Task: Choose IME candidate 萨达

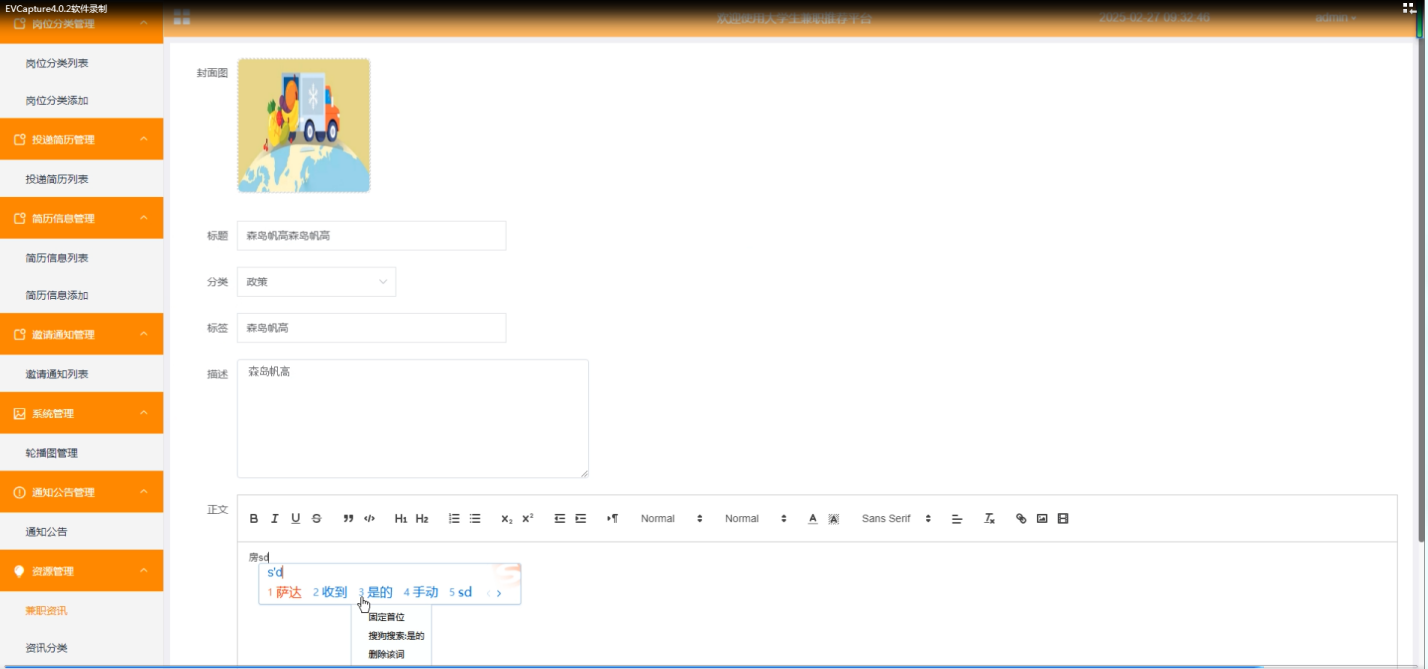Action: click(284, 592)
